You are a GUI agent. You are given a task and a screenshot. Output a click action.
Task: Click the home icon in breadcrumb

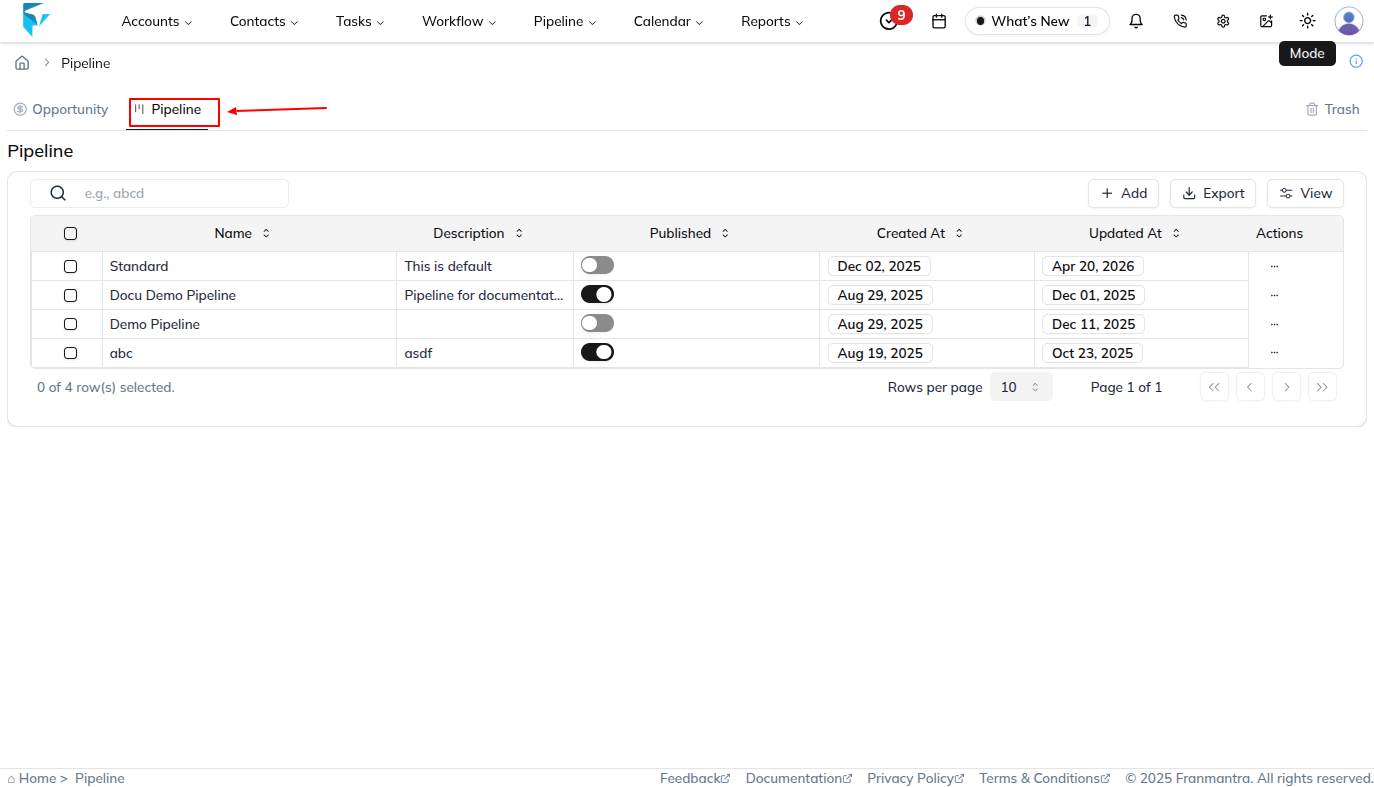point(22,63)
